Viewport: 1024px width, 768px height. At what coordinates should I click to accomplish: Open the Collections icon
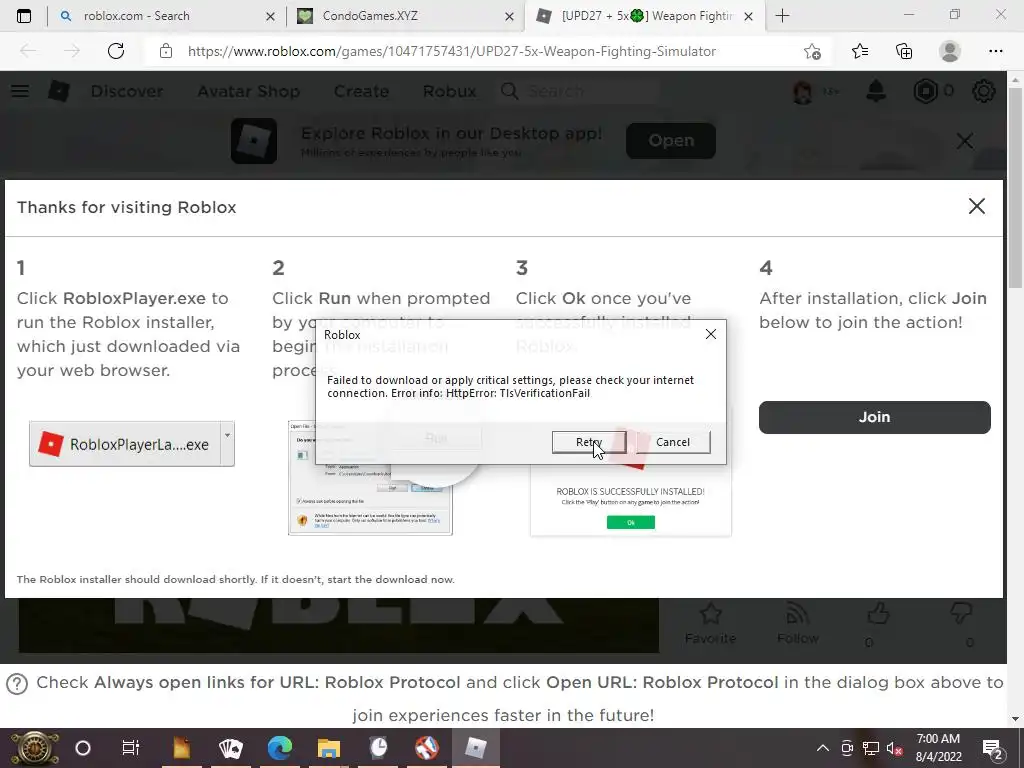coord(904,51)
